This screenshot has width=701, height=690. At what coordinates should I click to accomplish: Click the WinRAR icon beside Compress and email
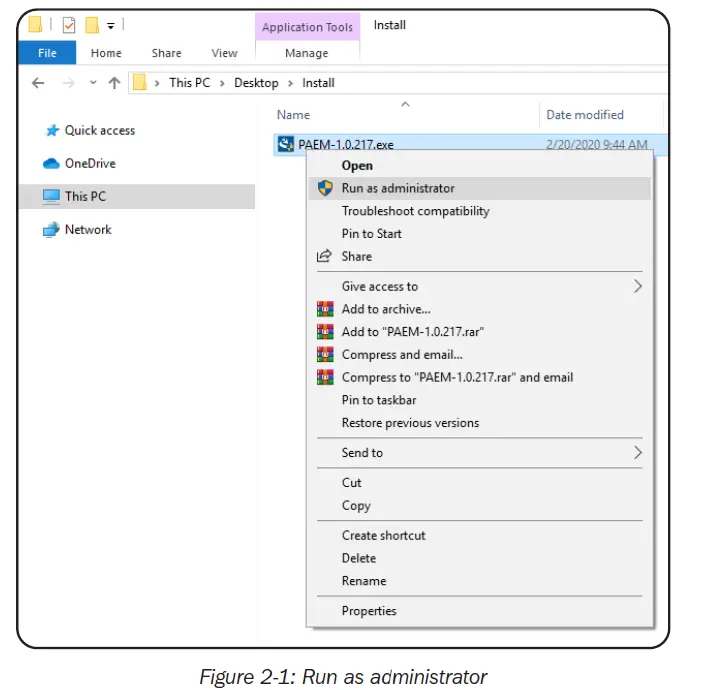325,354
